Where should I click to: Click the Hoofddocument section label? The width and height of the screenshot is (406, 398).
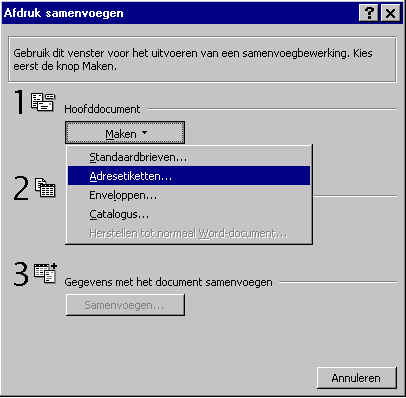[102, 109]
